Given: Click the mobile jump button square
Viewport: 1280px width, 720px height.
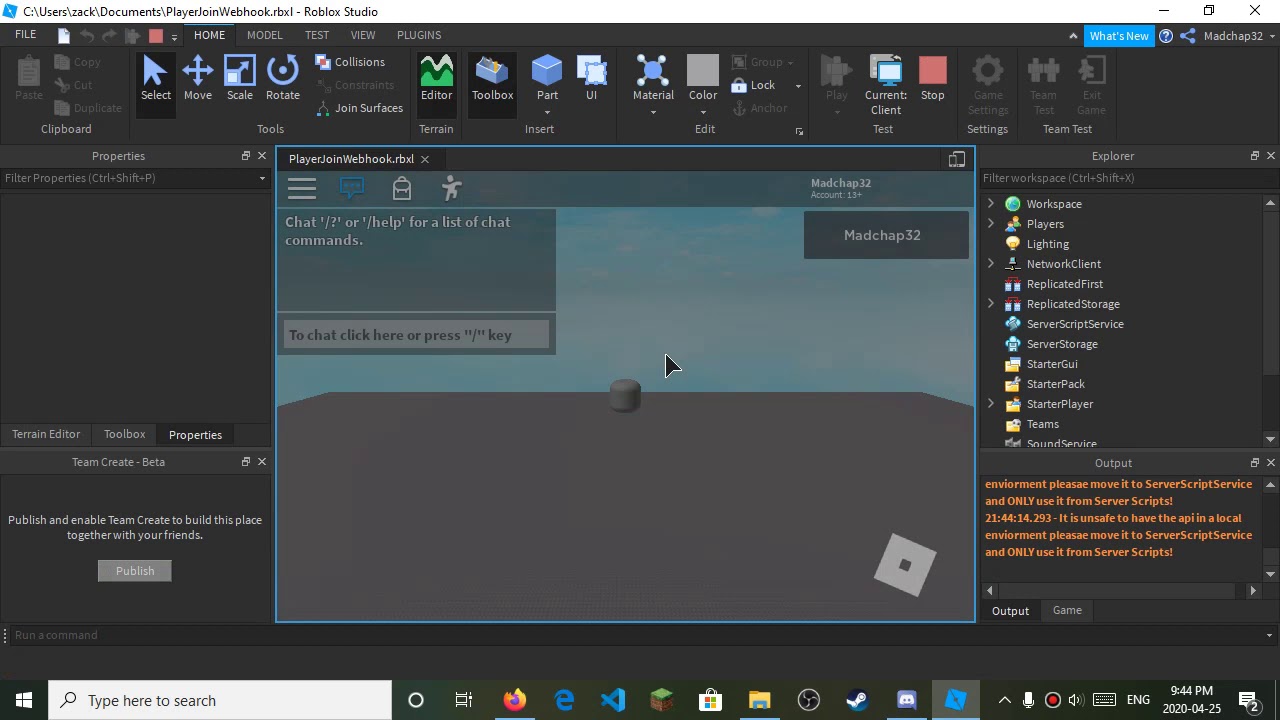Looking at the screenshot, I should [x=905, y=565].
